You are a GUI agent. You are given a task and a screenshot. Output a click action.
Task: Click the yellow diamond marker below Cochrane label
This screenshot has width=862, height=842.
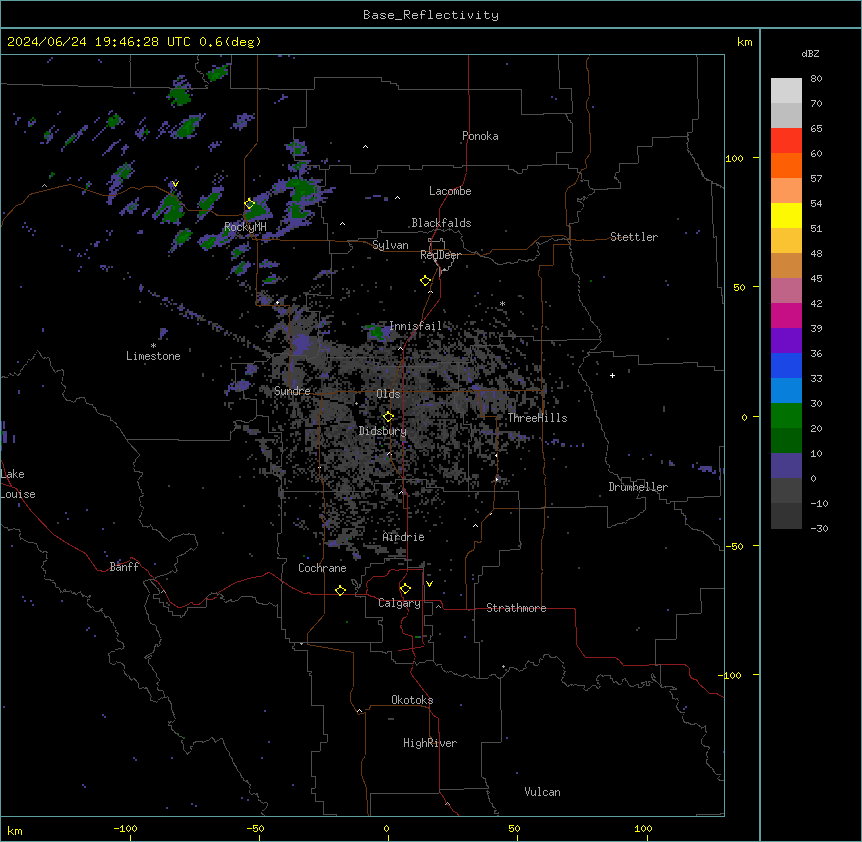click(340, 590)
